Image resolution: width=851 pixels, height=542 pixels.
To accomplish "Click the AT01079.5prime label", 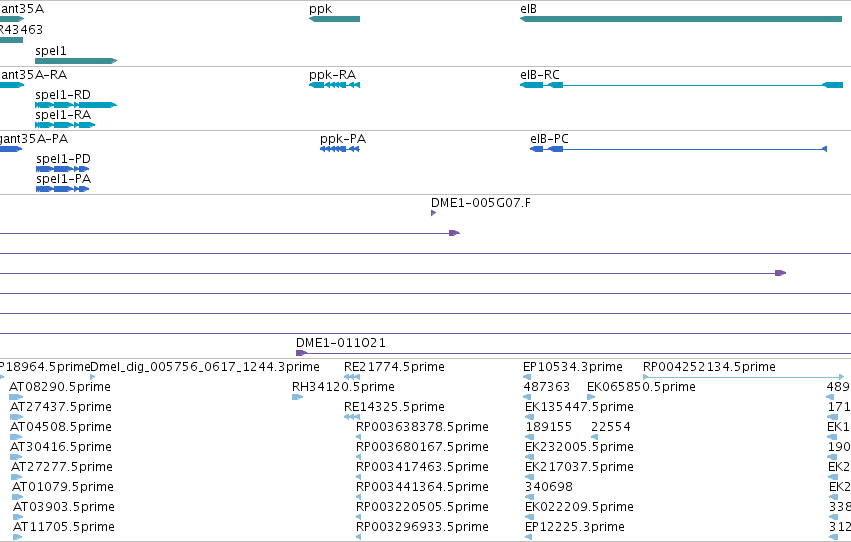I will (63, 487).
